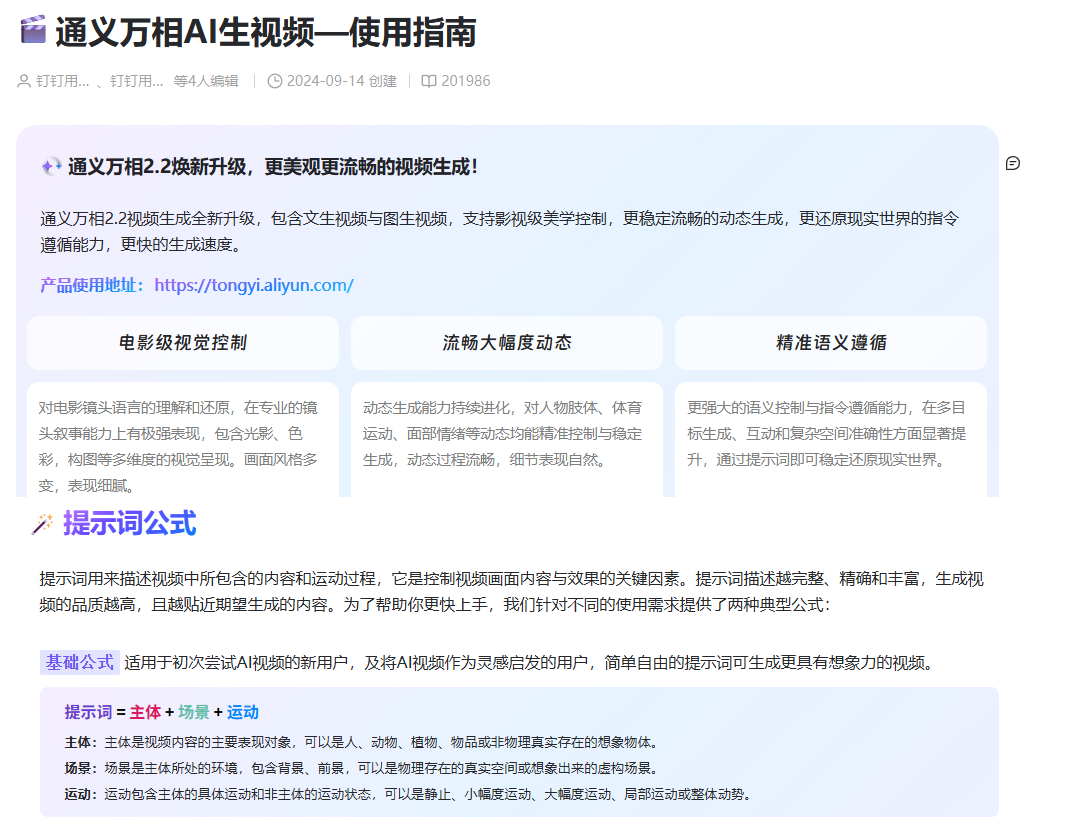This screenshot has width=1073, height=825.
Task: Click the sparkle icon before the 2.2 upgrade heading
Action: click(51, 166)
